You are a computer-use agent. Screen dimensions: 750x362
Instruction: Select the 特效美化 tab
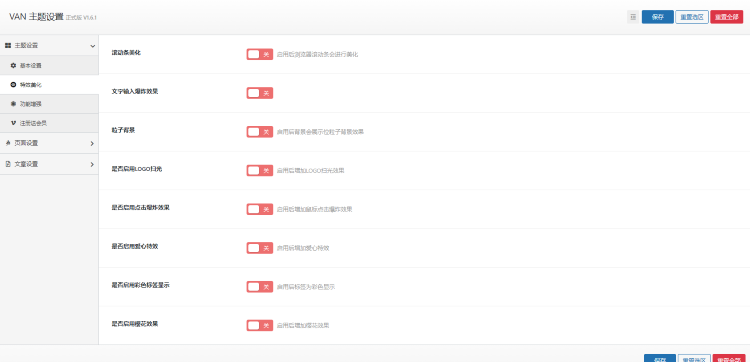49,85
